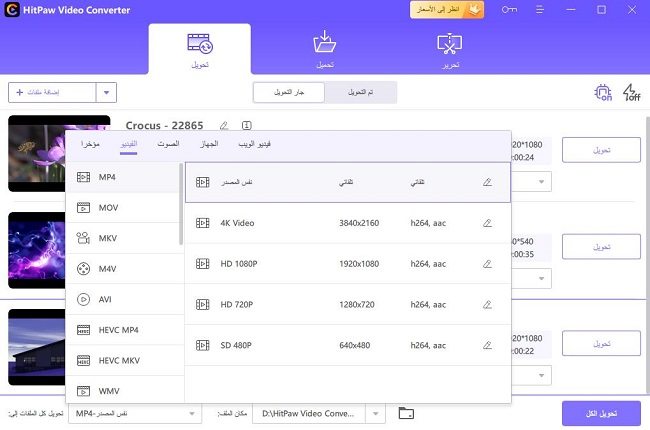Choose the SD 480P preset
This screenshot has height=430, width=650.
click(x=347, y=345)
